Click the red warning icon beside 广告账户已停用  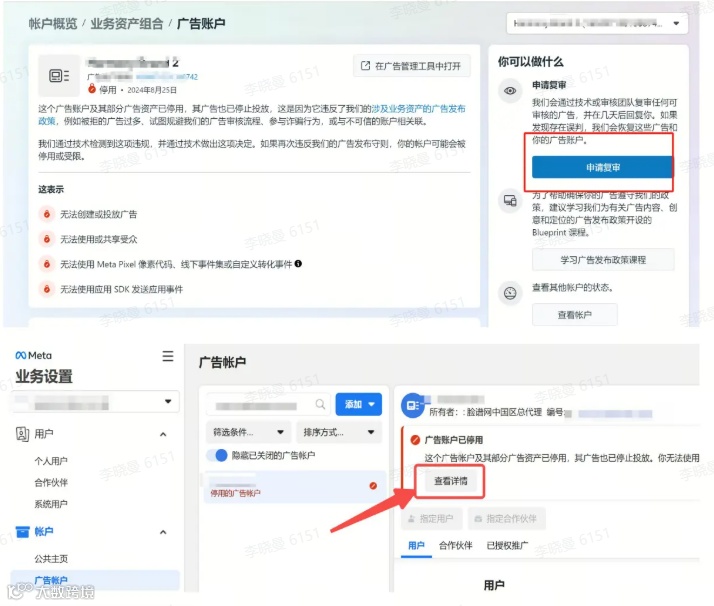click(x=415, y=440)
